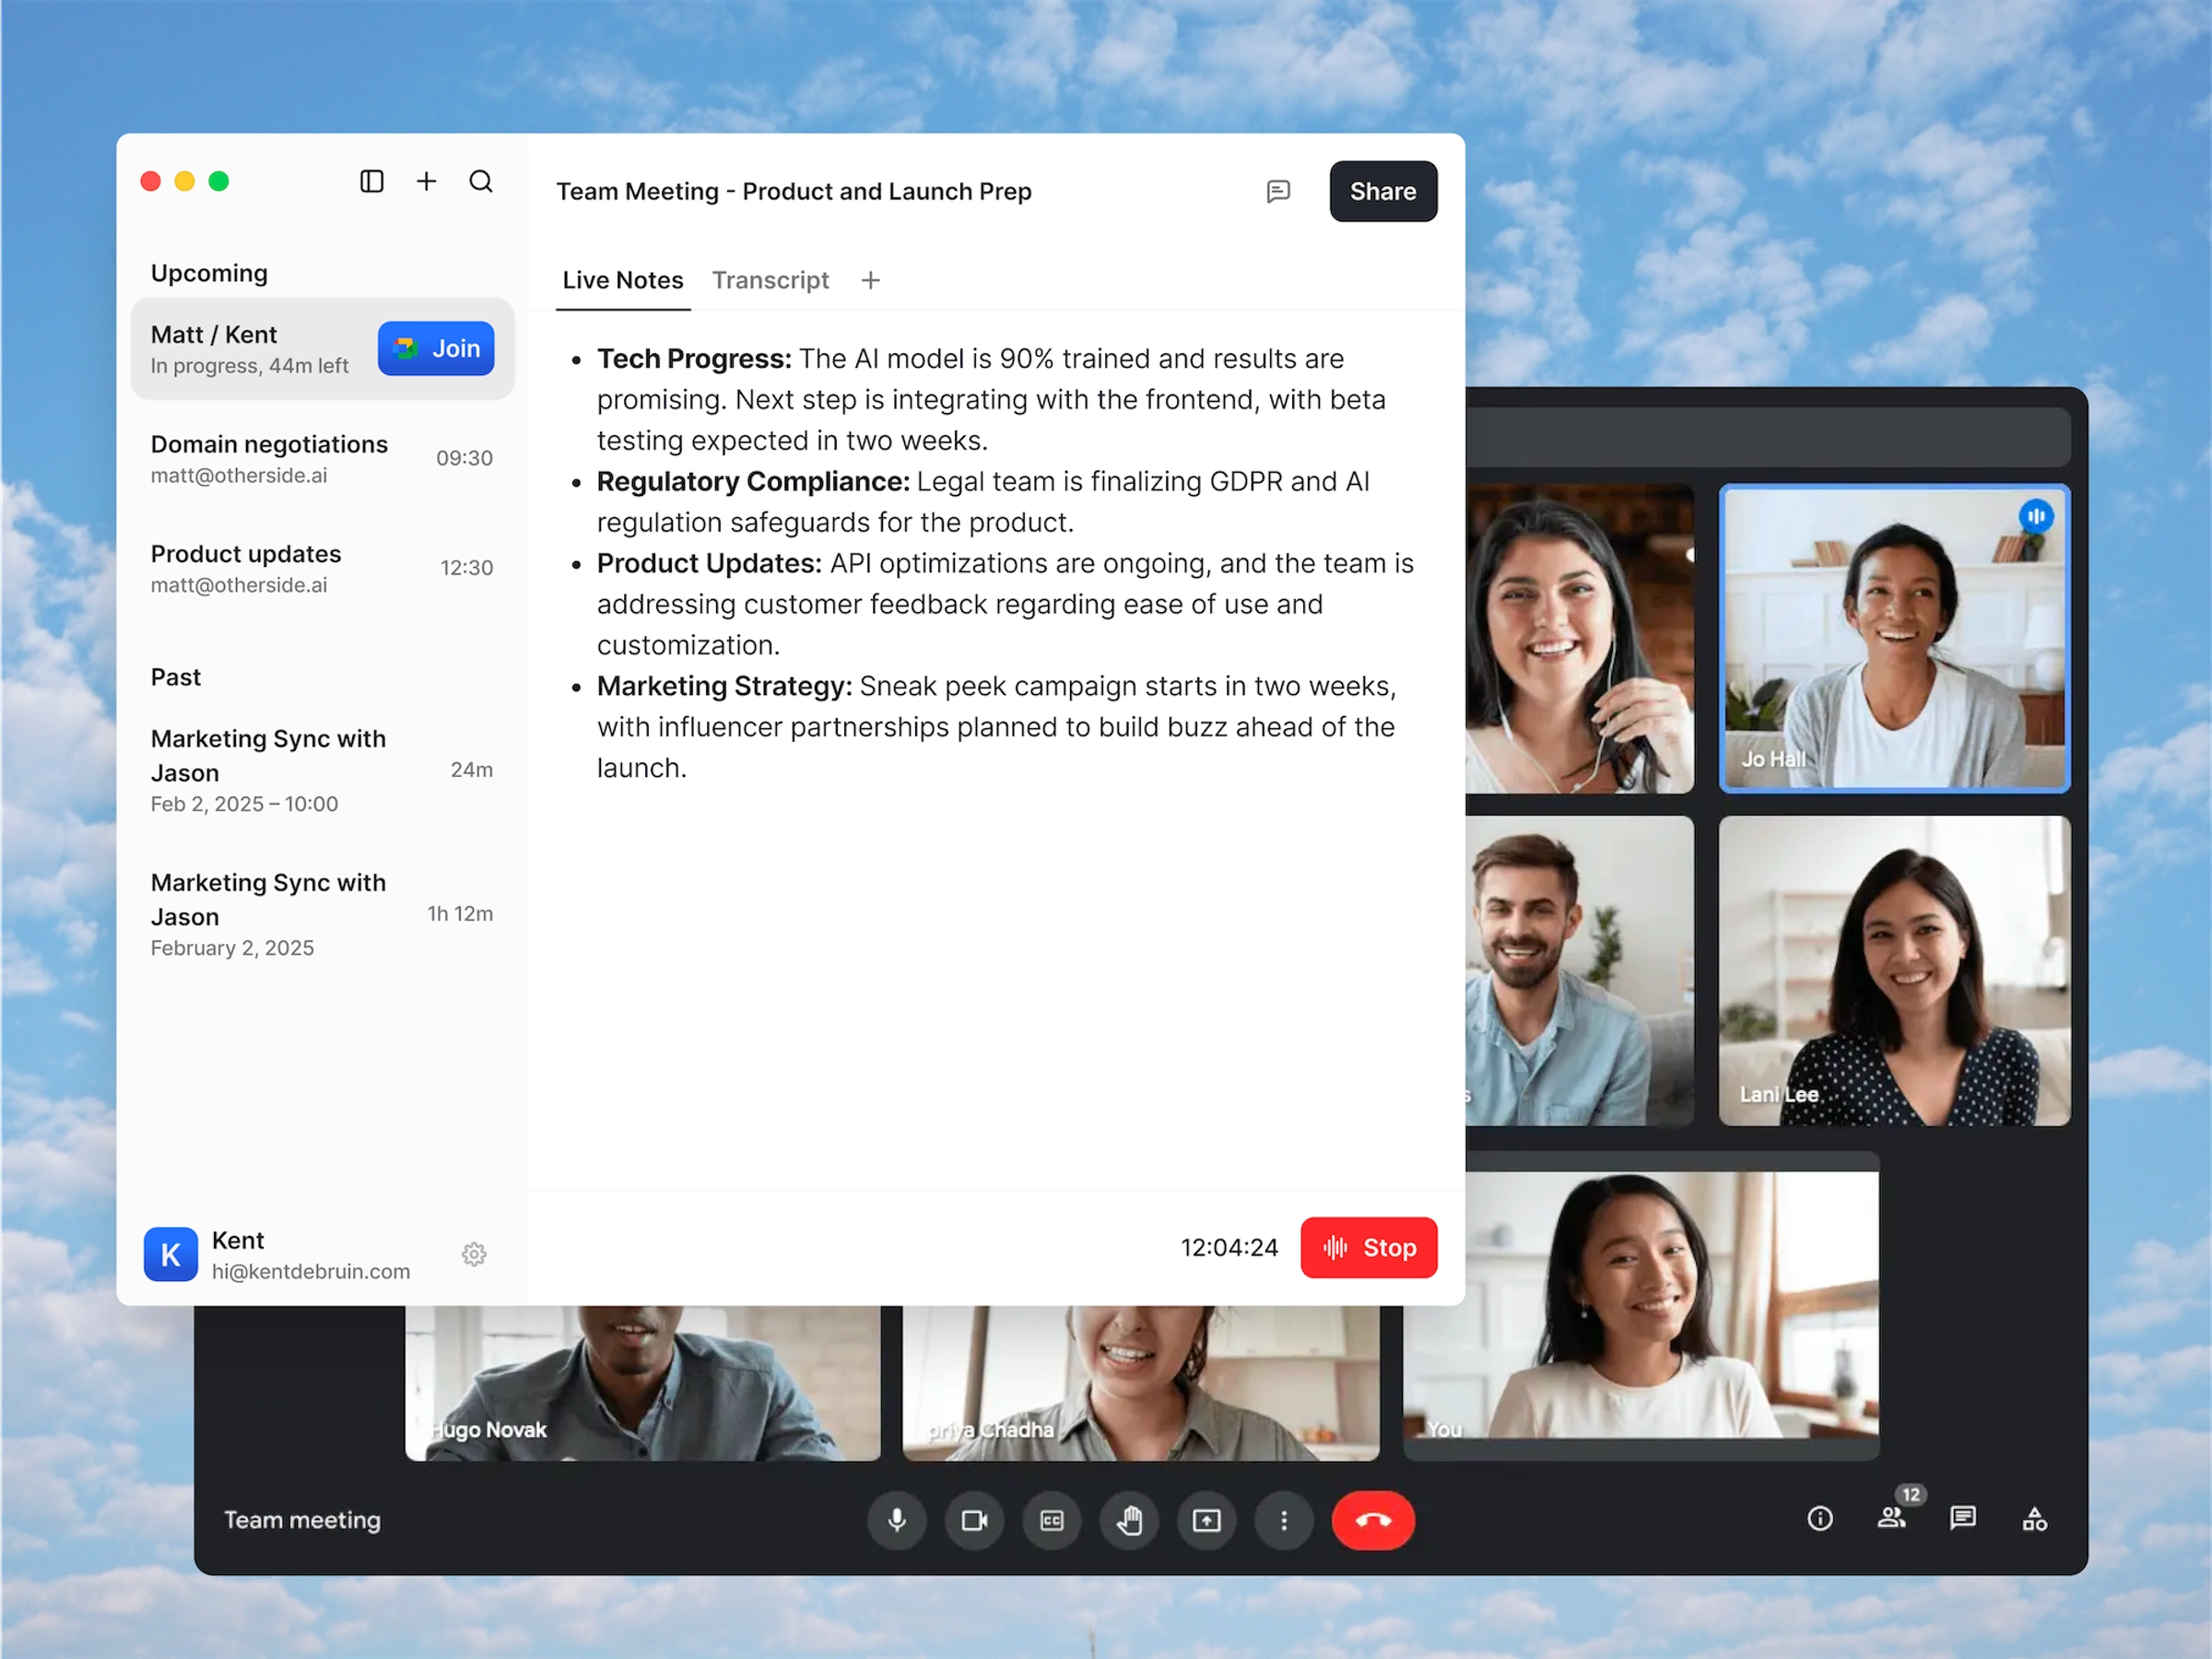Click the Share button
The height and width of the screenshot is (1659, 2212).
click(1382, 191)
